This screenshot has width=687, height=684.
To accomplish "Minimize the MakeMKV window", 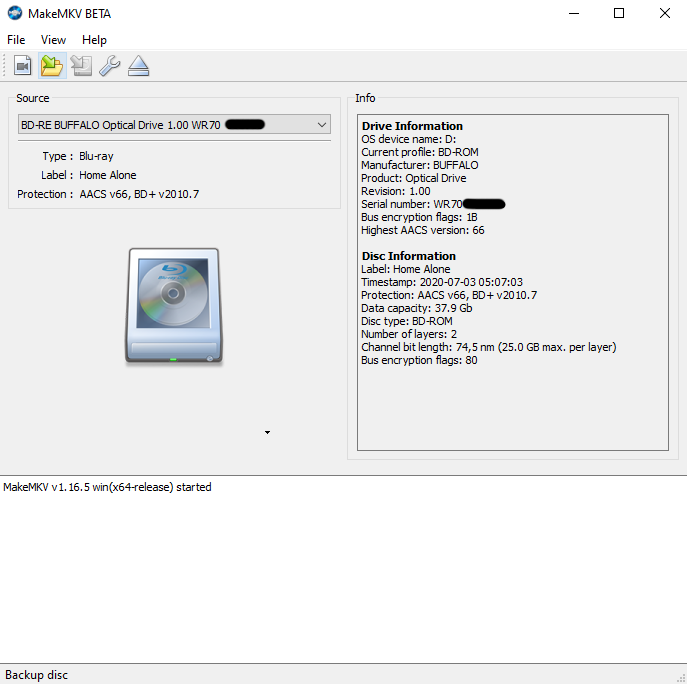I will click(574, 14).
